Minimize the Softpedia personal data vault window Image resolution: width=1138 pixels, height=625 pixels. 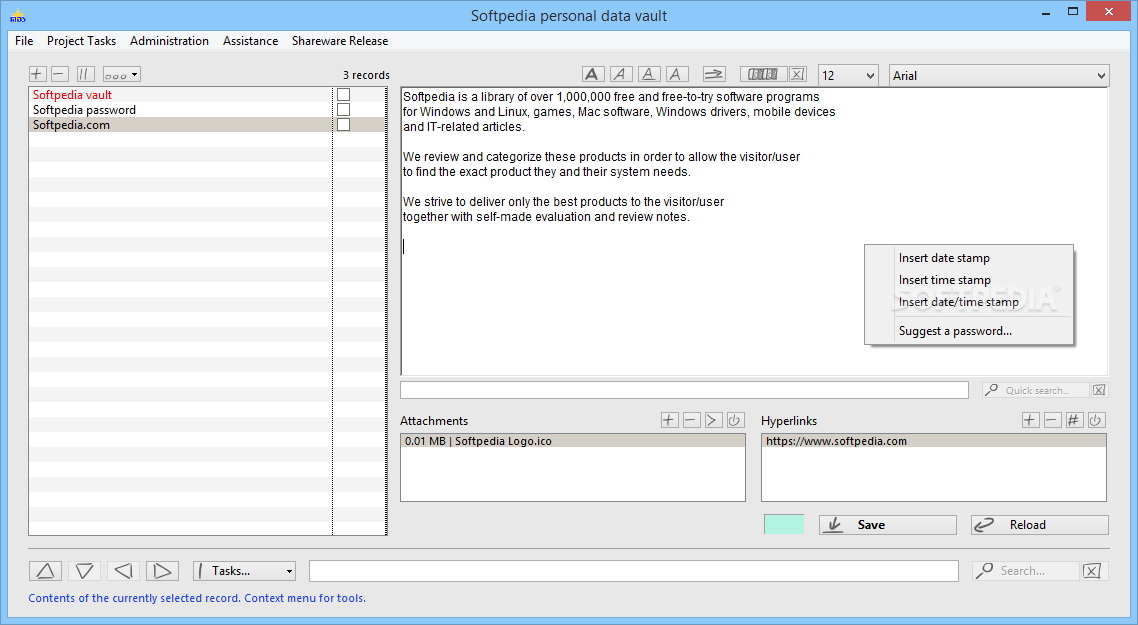[1046, 12]
